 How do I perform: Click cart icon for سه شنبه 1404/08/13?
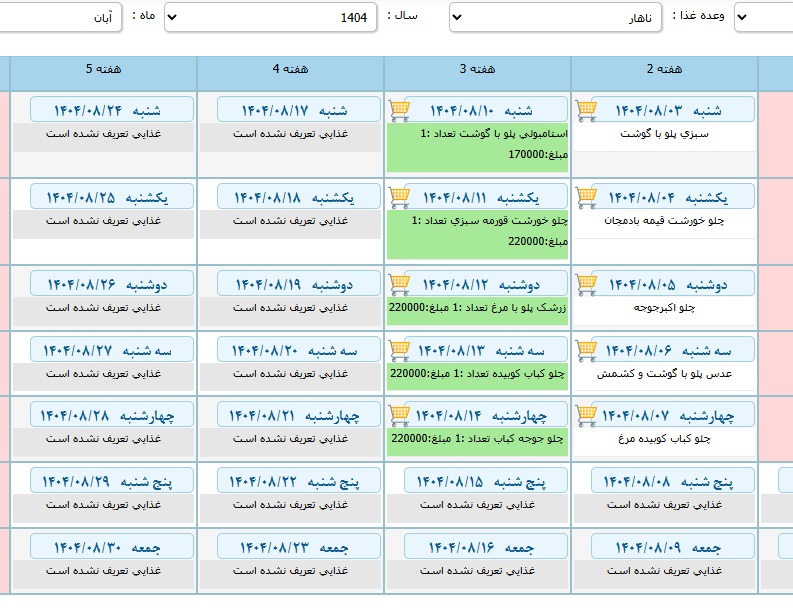click(399, 349)
